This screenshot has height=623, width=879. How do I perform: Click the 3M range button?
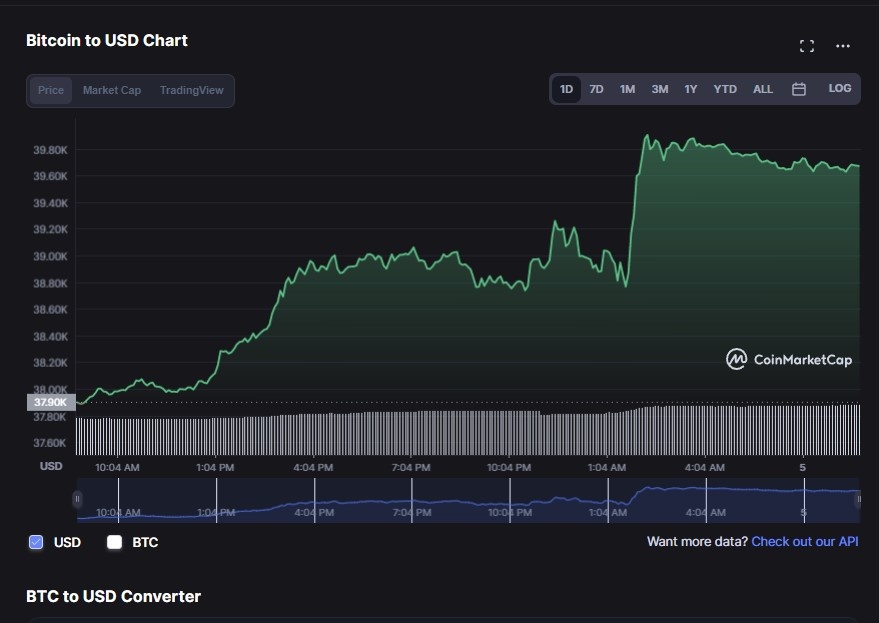(659, 88)
